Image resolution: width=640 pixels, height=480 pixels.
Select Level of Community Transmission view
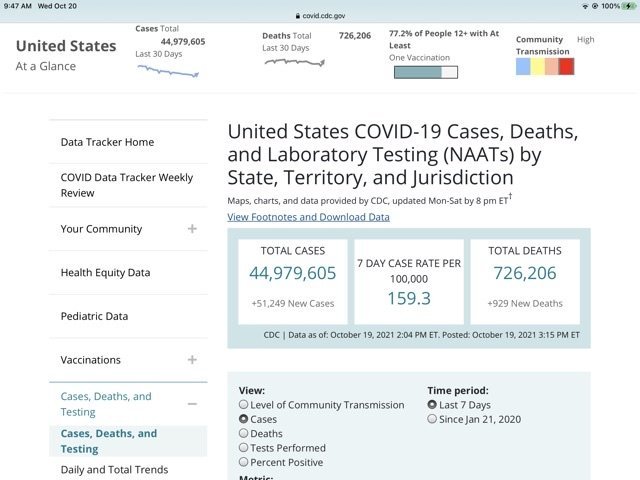pos(244,405)
